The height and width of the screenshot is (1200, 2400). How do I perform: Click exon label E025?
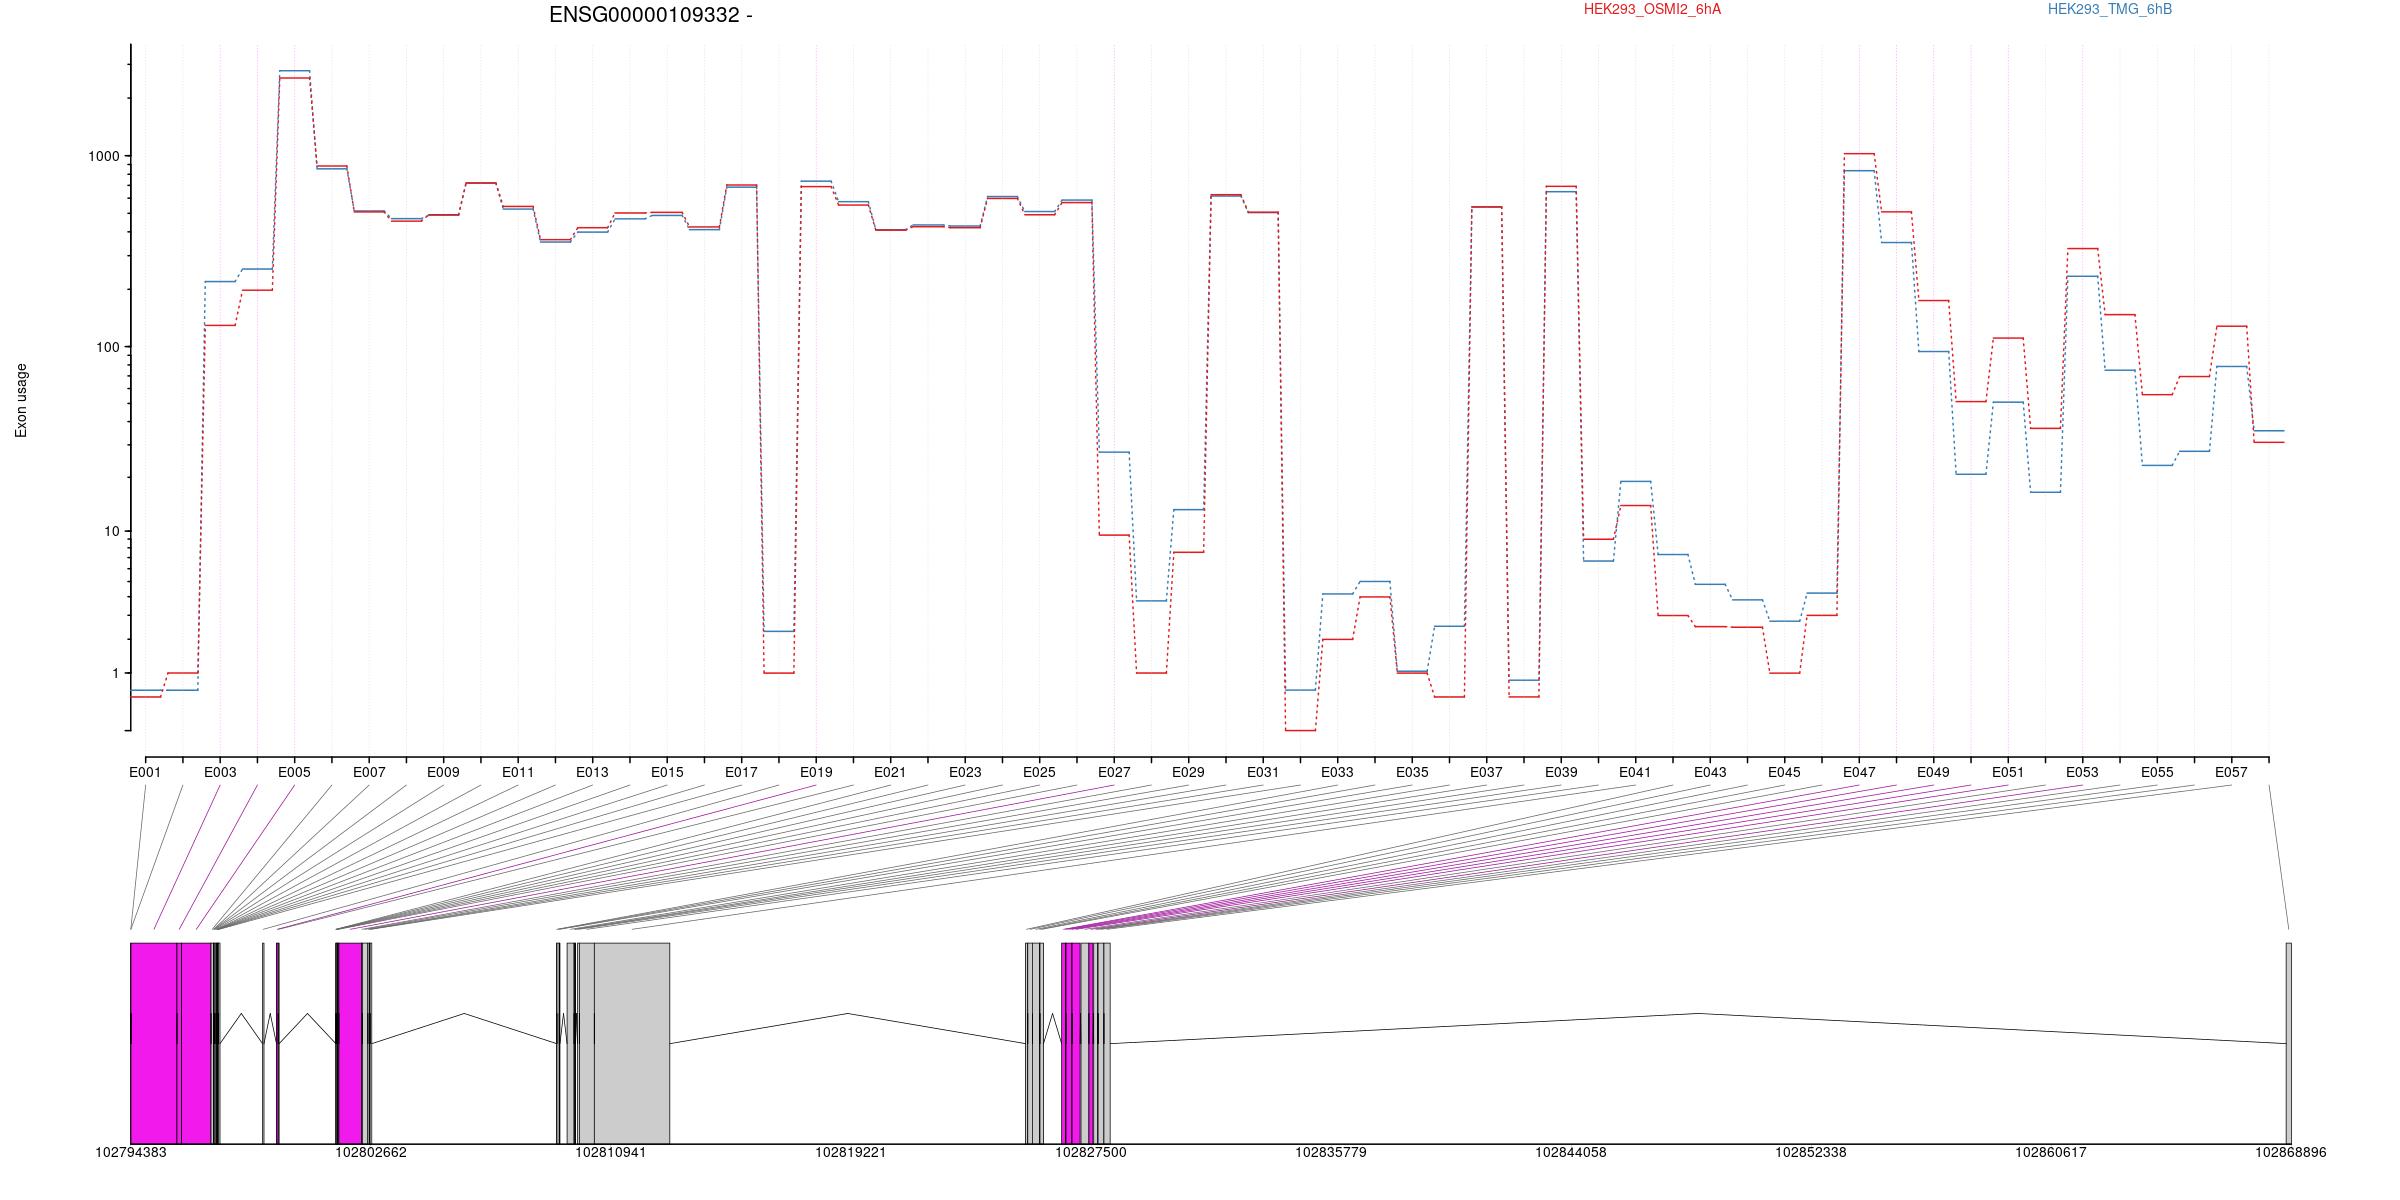coord(1039,772)
